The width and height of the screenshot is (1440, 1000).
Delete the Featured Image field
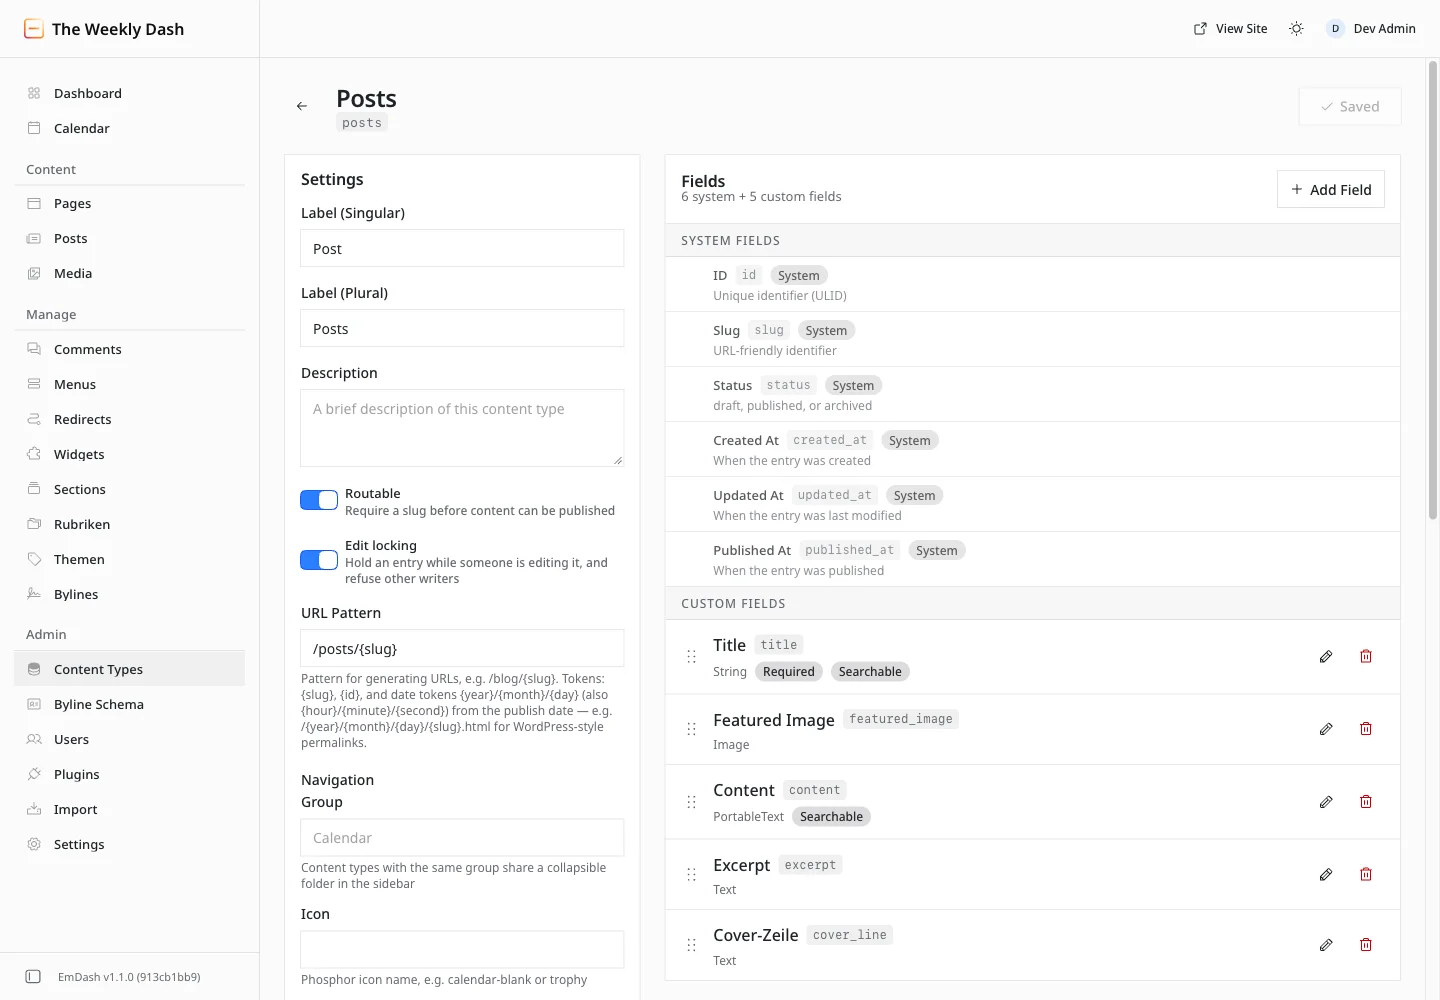click(1366, 729)
